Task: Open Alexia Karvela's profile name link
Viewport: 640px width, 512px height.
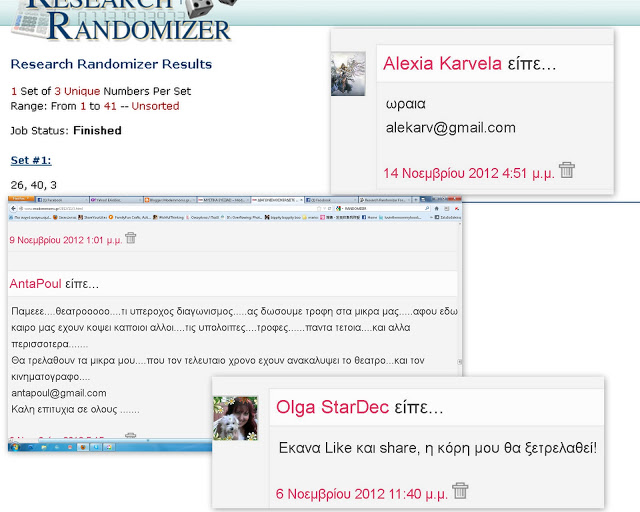Action: (442, 64)
